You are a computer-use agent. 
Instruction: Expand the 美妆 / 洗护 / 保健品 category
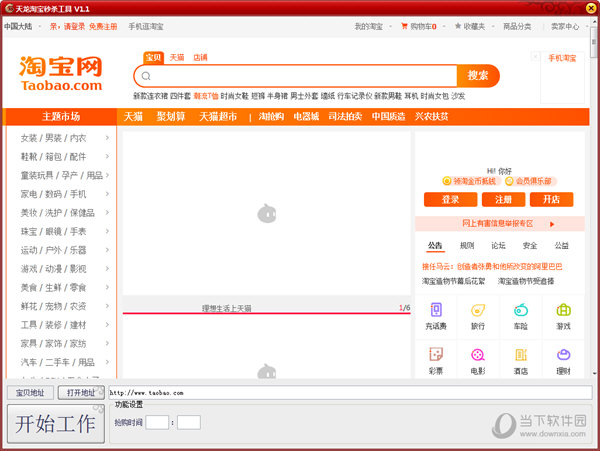107,213
